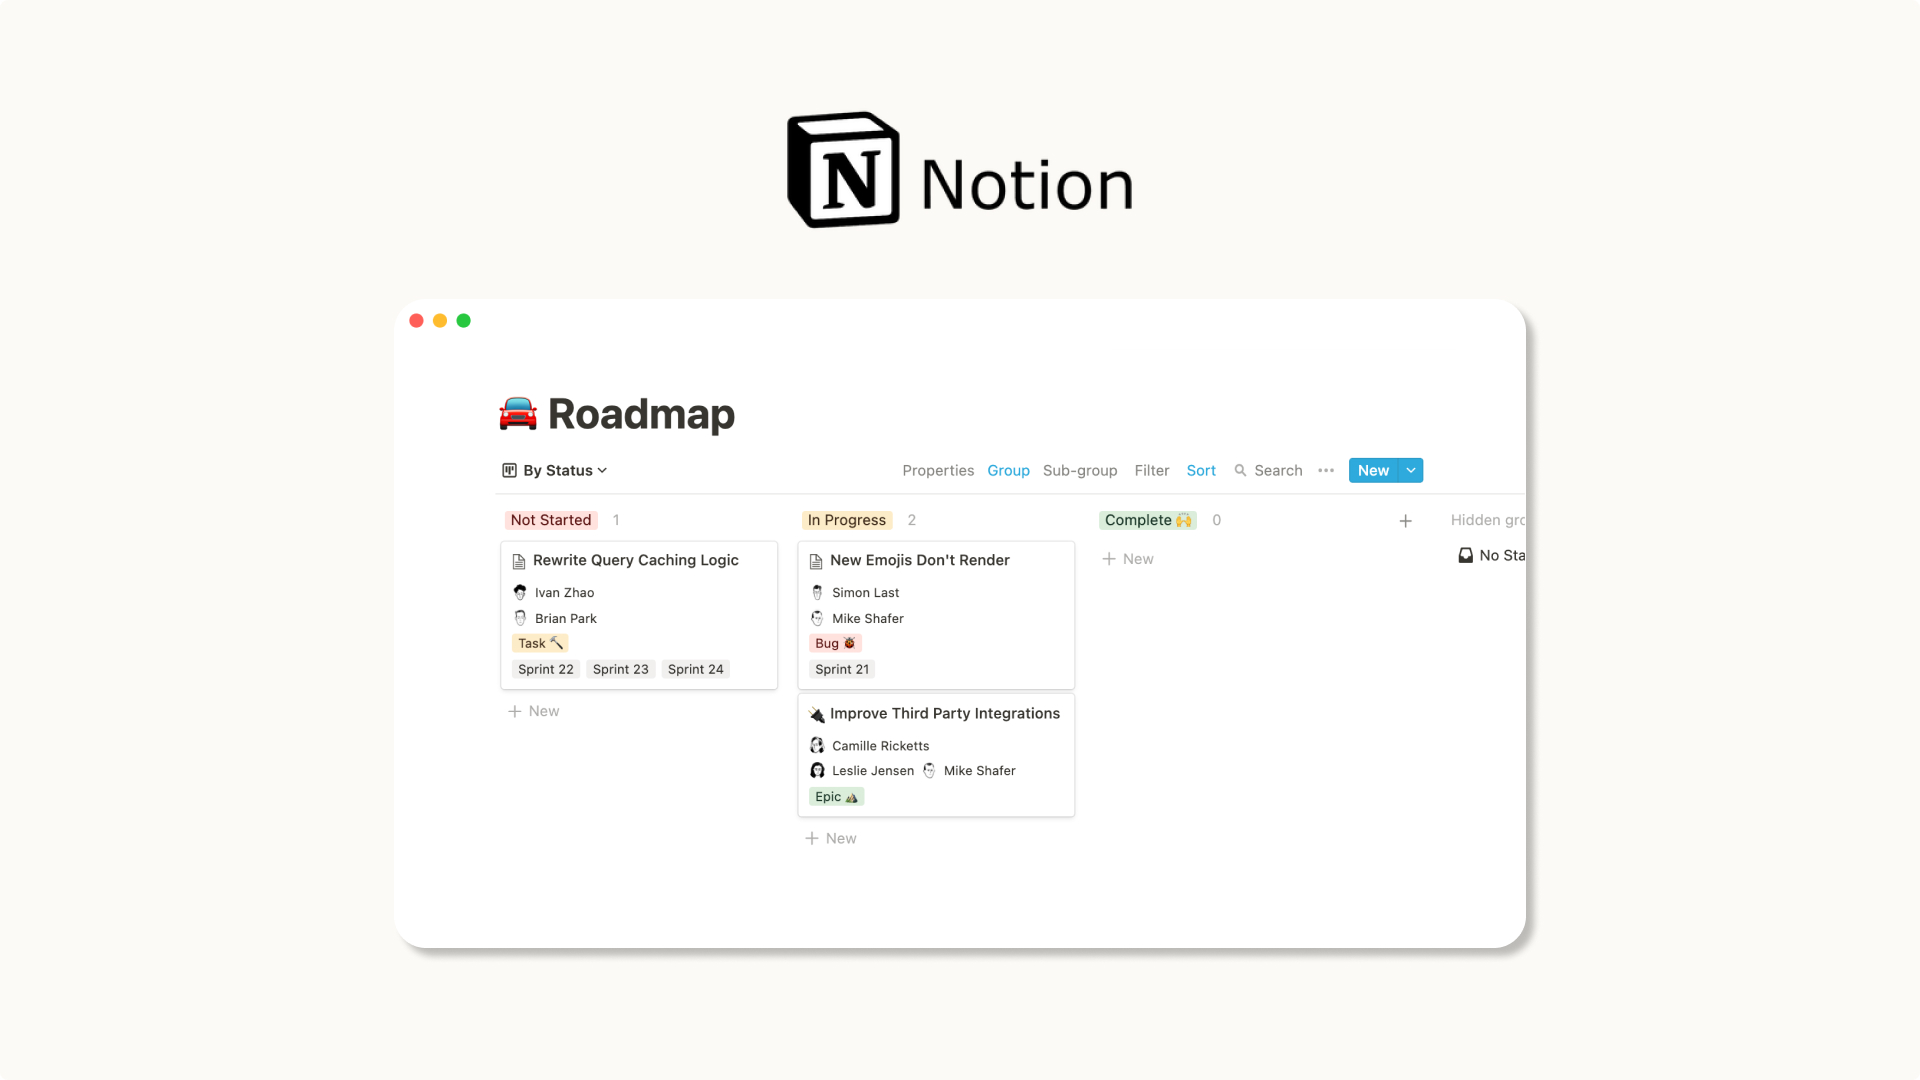Click Camille Ricketts' avatar
This screenshot has height=1080, width=1920.
point(817,745)
